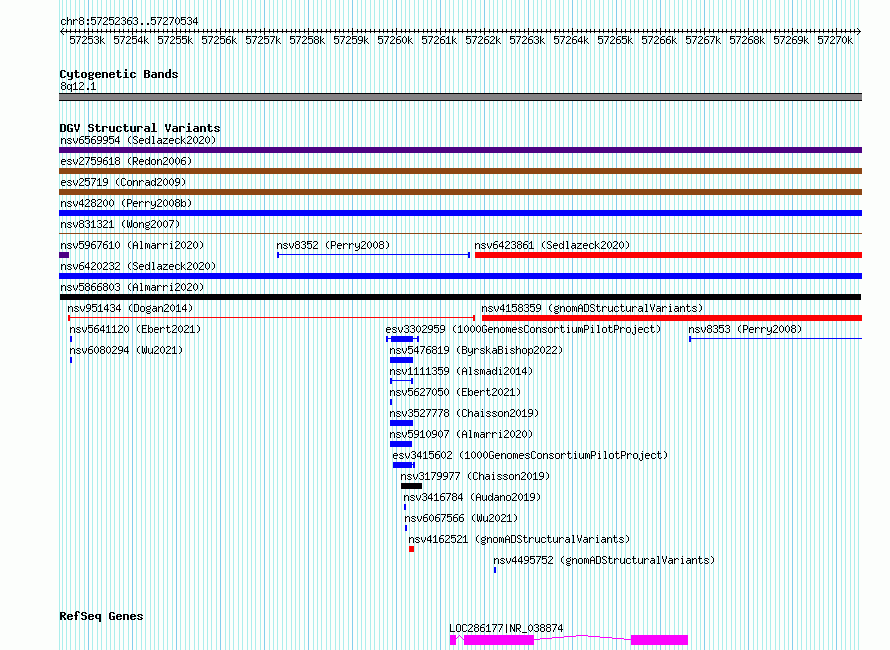This screenshot has height=650, width=890.
Task: Click the 57265k ruler position label
Action: click(x=615, y=40)
